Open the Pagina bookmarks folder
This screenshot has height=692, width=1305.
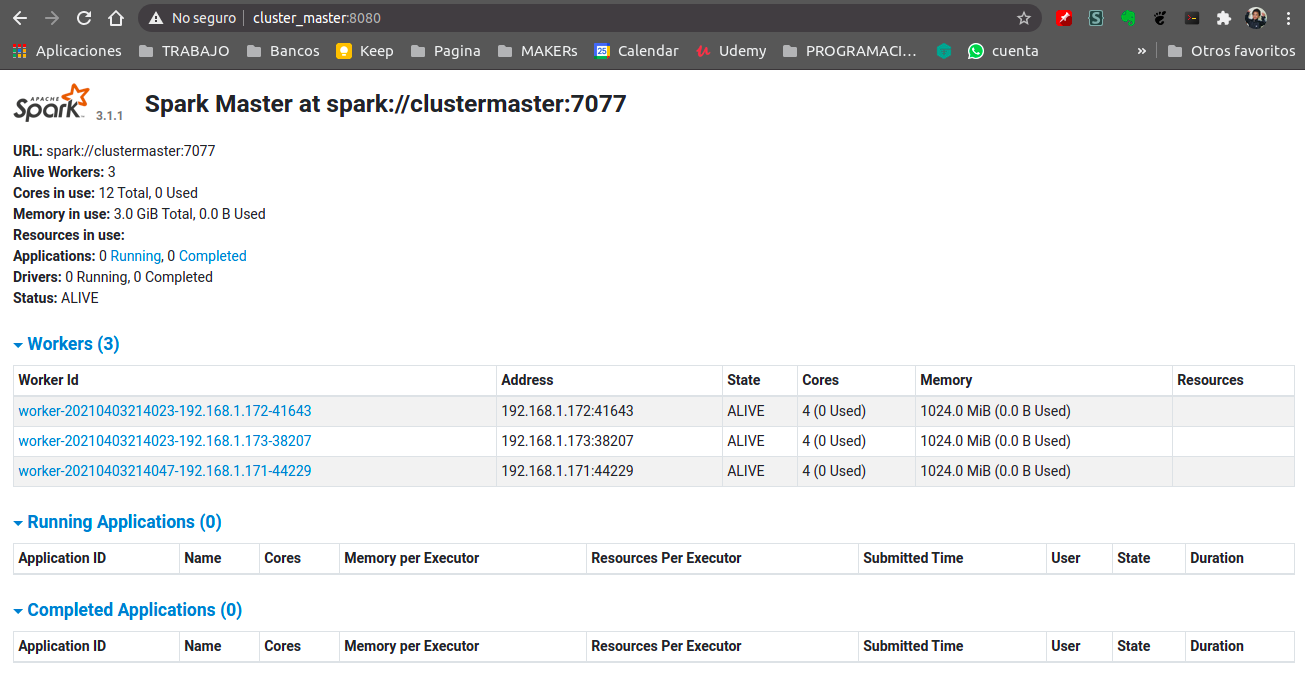pyautogui.click(x=446, y=51)
